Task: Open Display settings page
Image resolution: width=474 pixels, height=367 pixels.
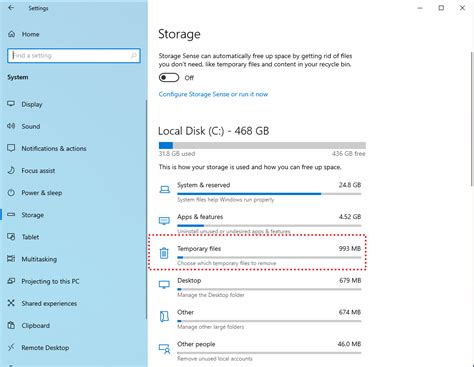Action: (74, 104)
